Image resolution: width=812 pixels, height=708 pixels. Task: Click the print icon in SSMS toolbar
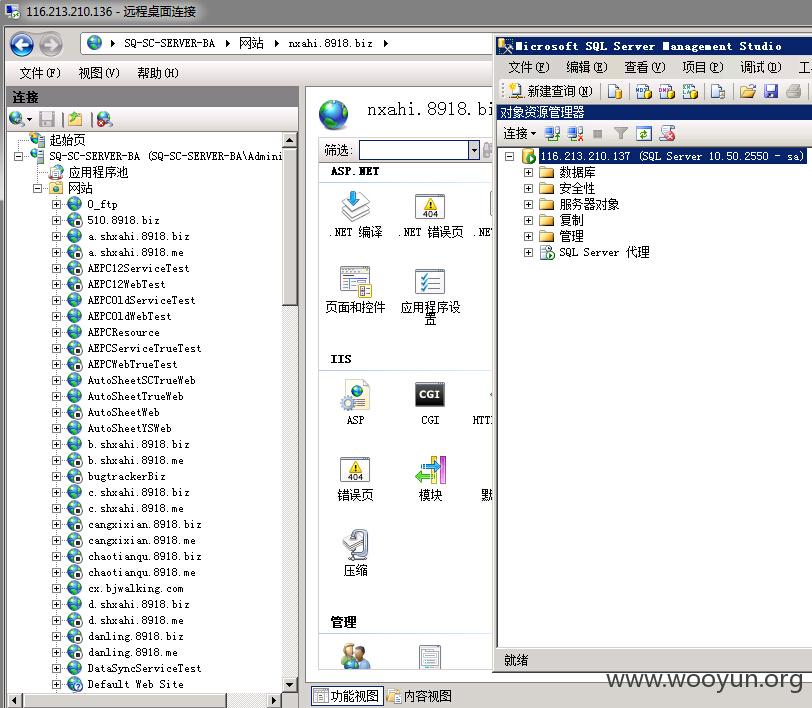click(x=793, y=92)
